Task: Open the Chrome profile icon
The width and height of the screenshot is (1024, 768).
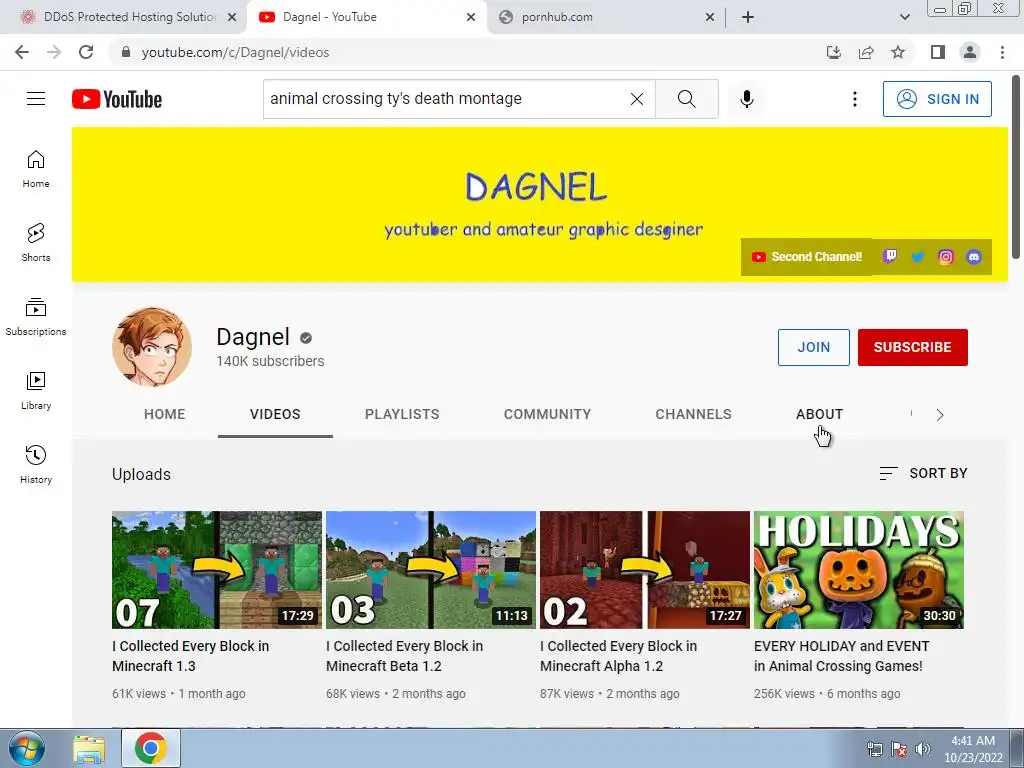Action: pyautogui.click(x=970, y=52)
